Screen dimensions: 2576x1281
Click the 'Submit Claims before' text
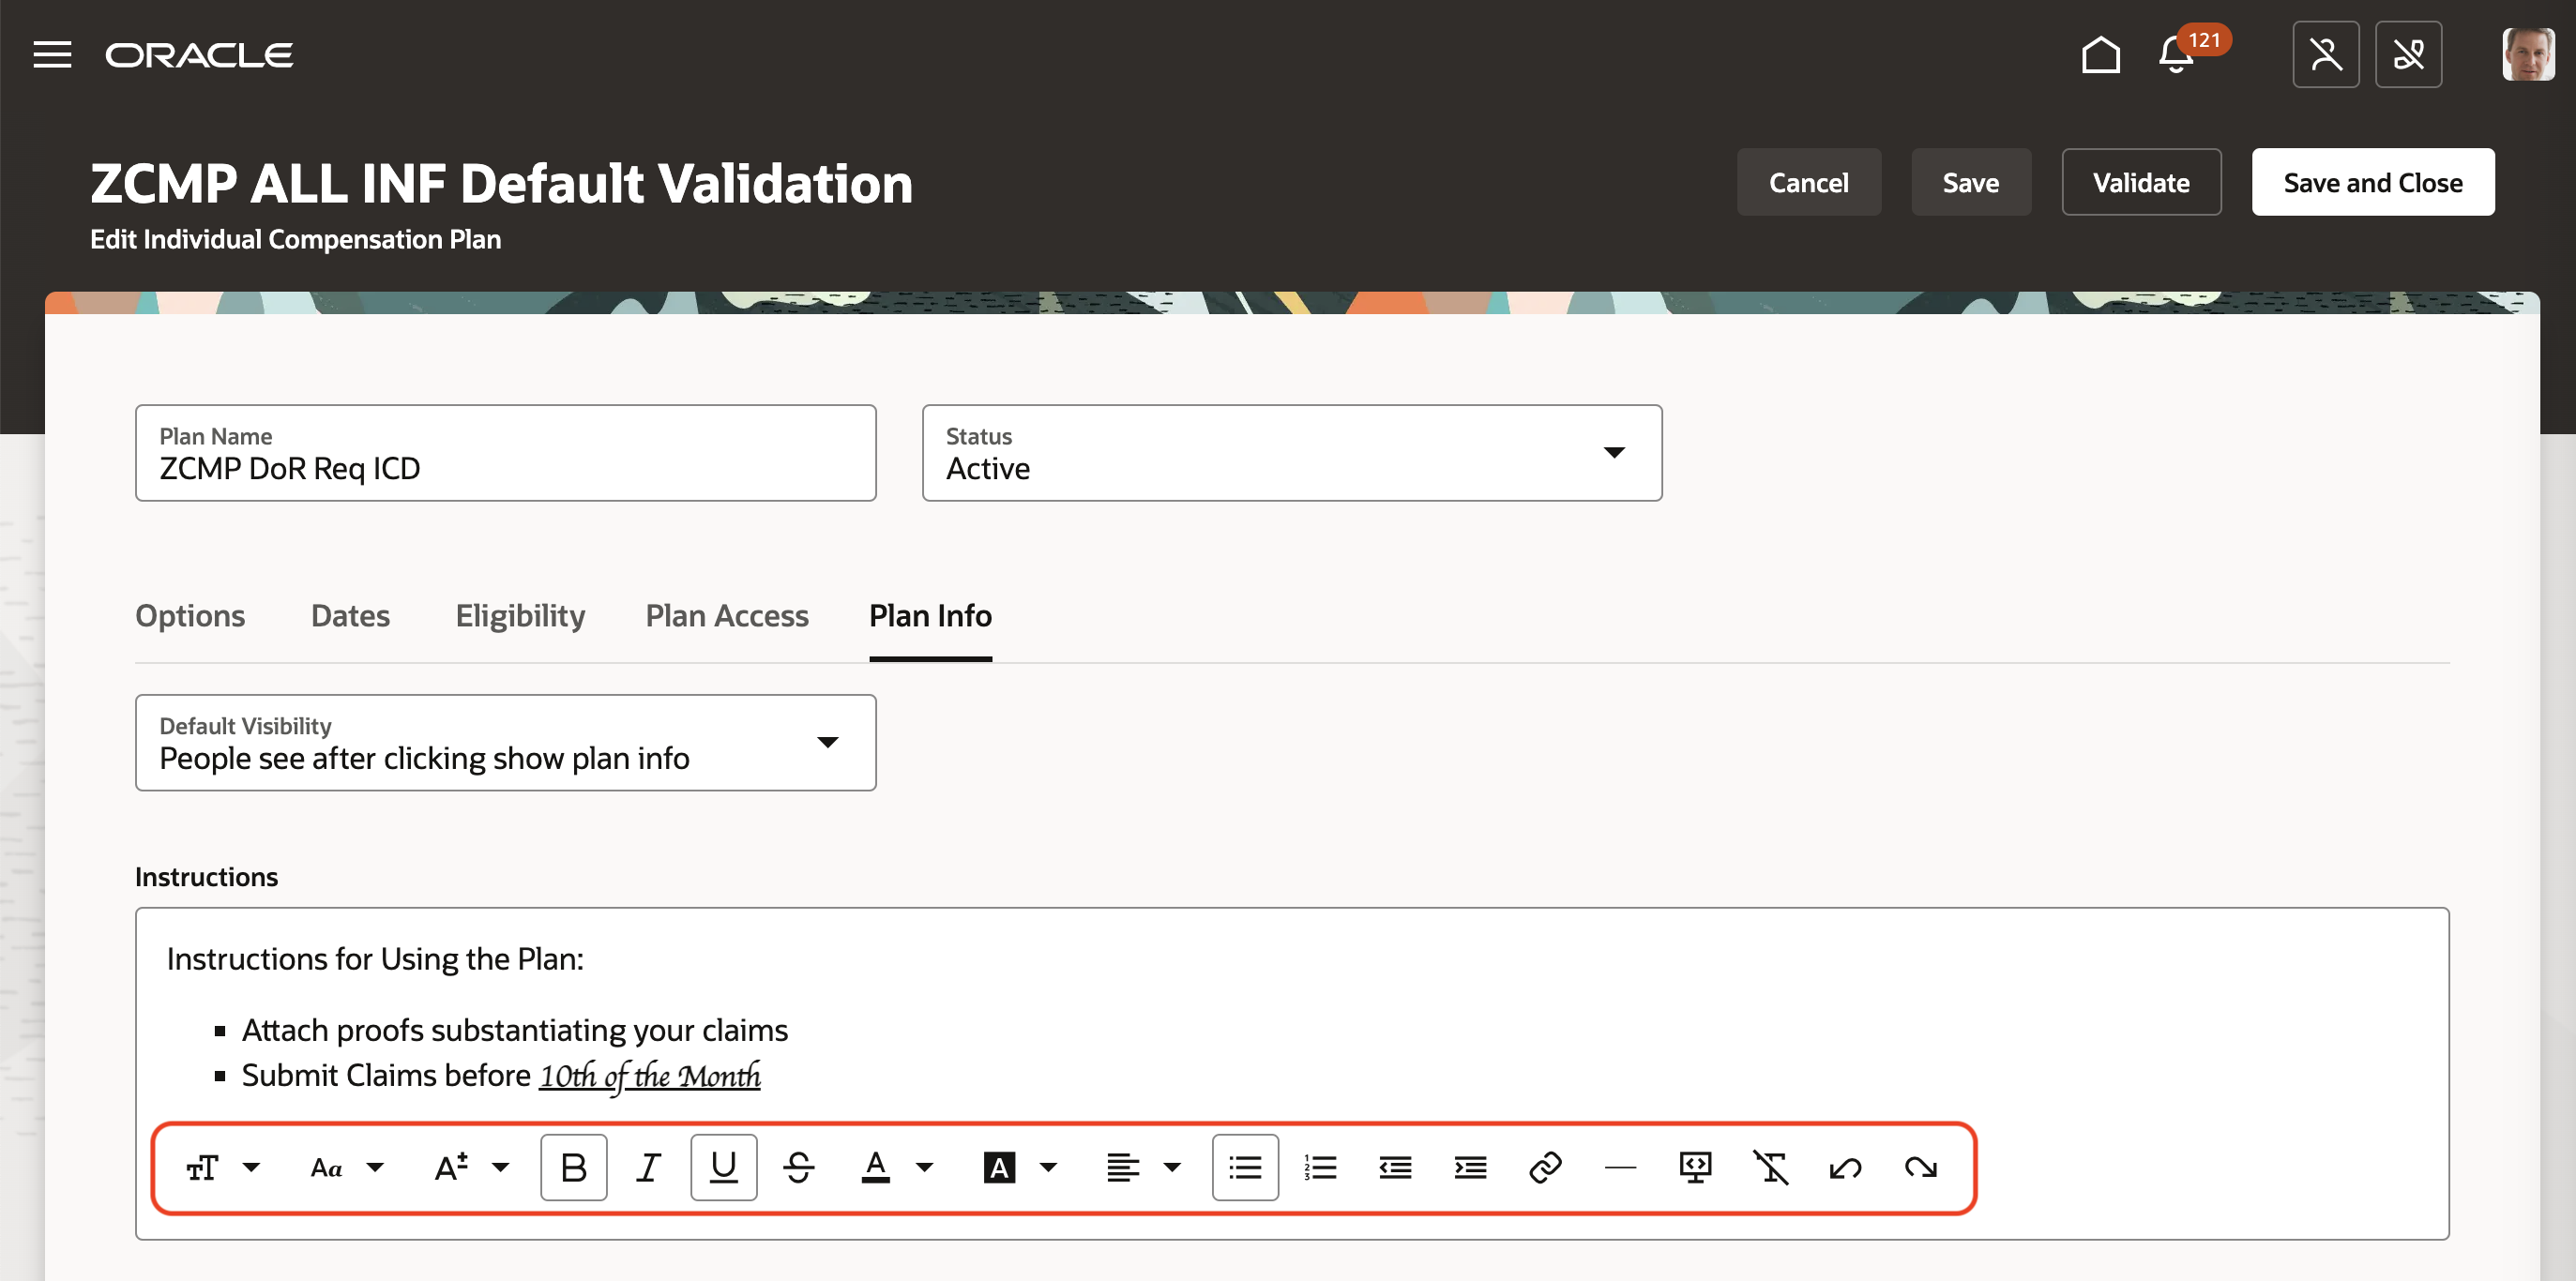pos(386,1075)
